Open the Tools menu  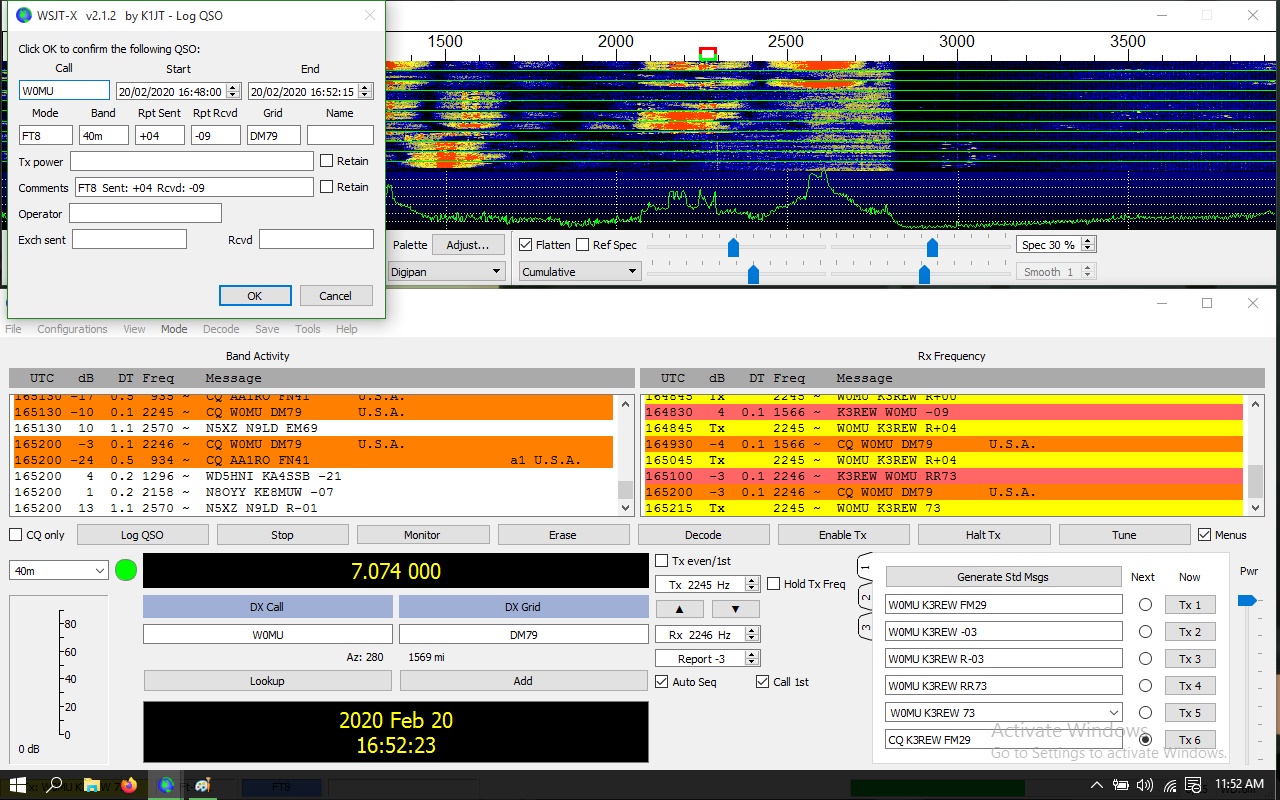(308, 329)
